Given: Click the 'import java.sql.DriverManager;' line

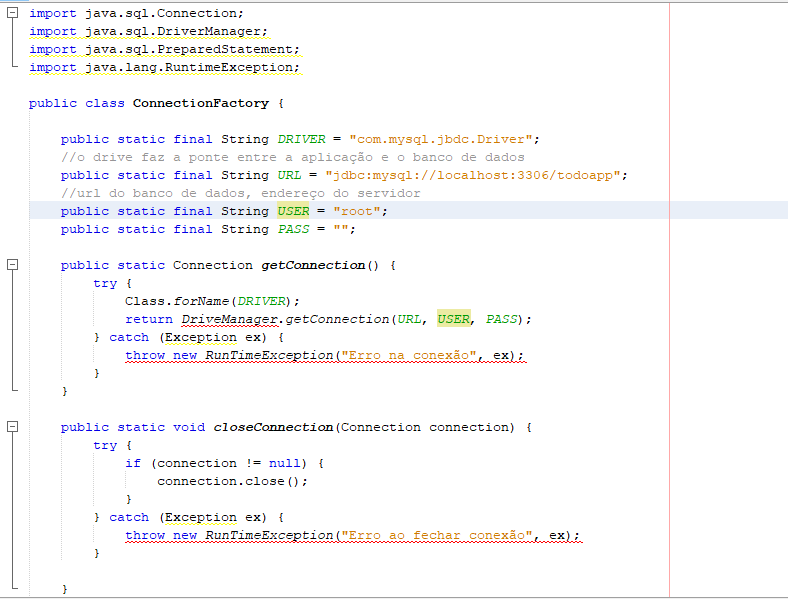Looking at the screenshot, I should 148,31.
